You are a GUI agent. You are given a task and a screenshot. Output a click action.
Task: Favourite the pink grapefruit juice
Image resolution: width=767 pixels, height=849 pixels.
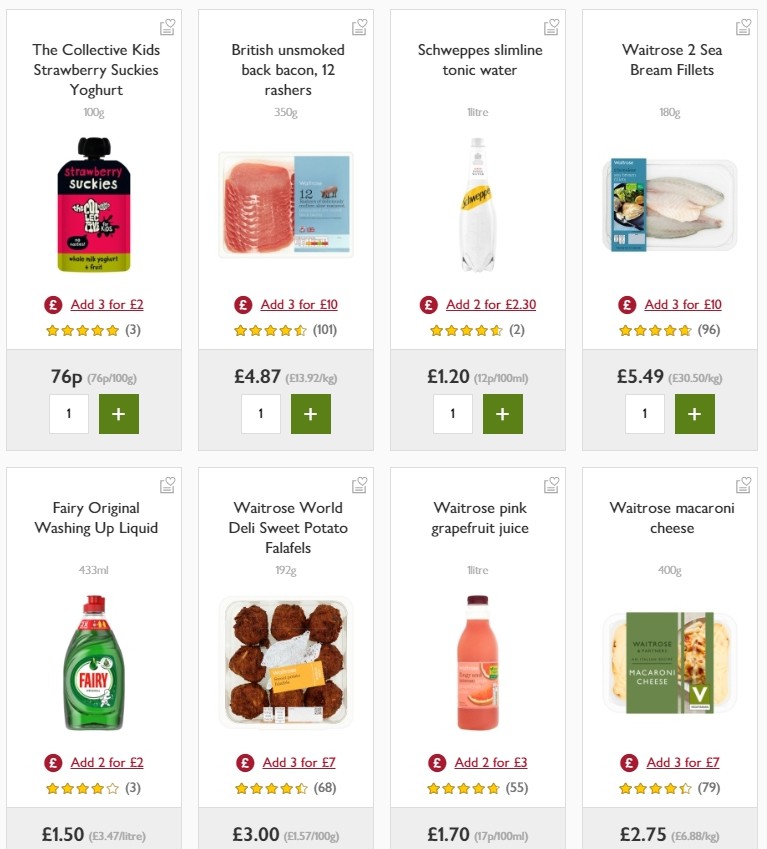[551, 484]
